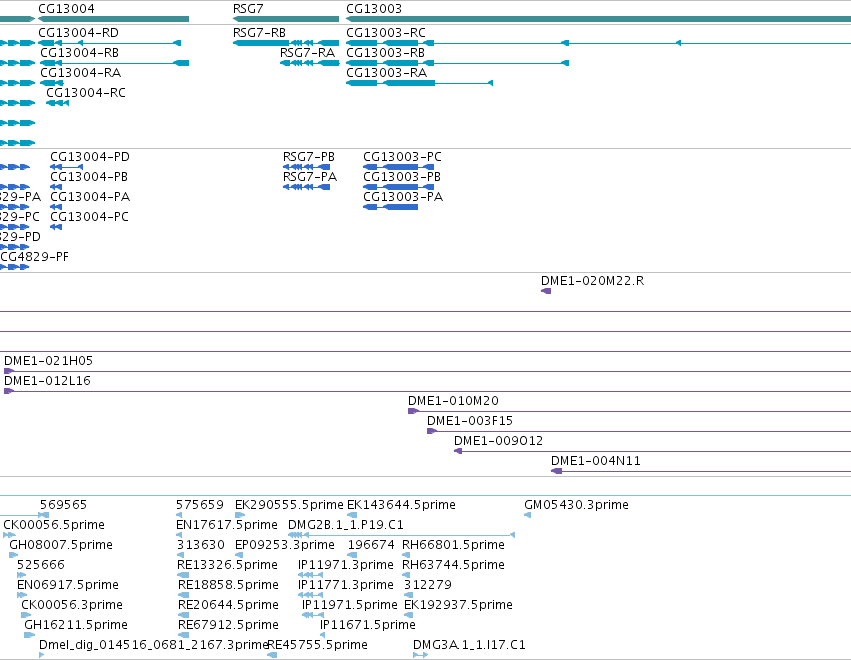
Task: Select EST IP11971.5prime
Action: click(350, 606)
